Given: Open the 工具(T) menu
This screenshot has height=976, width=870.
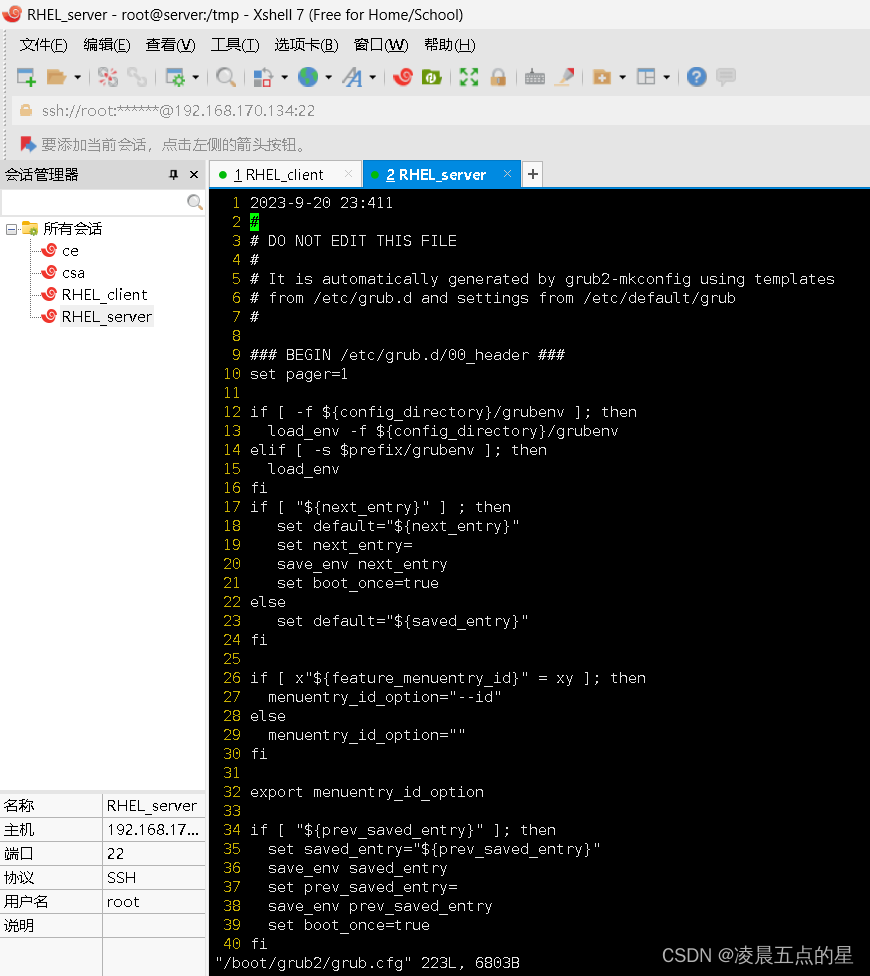Looking at the screenshot, I should point(234,44).
